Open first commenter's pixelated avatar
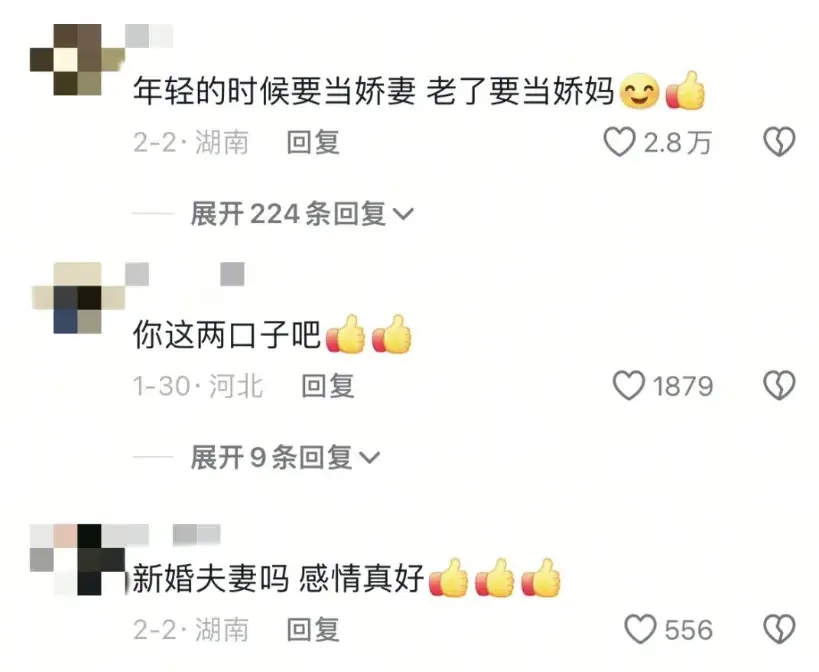This screenshot has width=819, height=672. coord(77,60)
